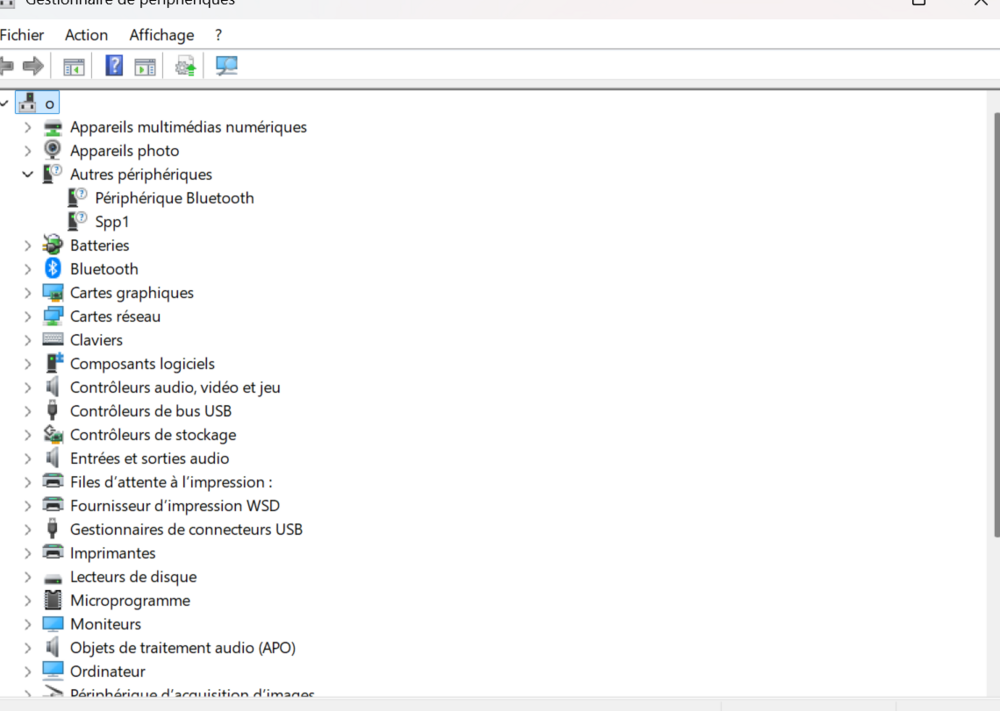1000x711 pixels.
Task: Select the Spp1 unknown device
Action: click(112, 222)
